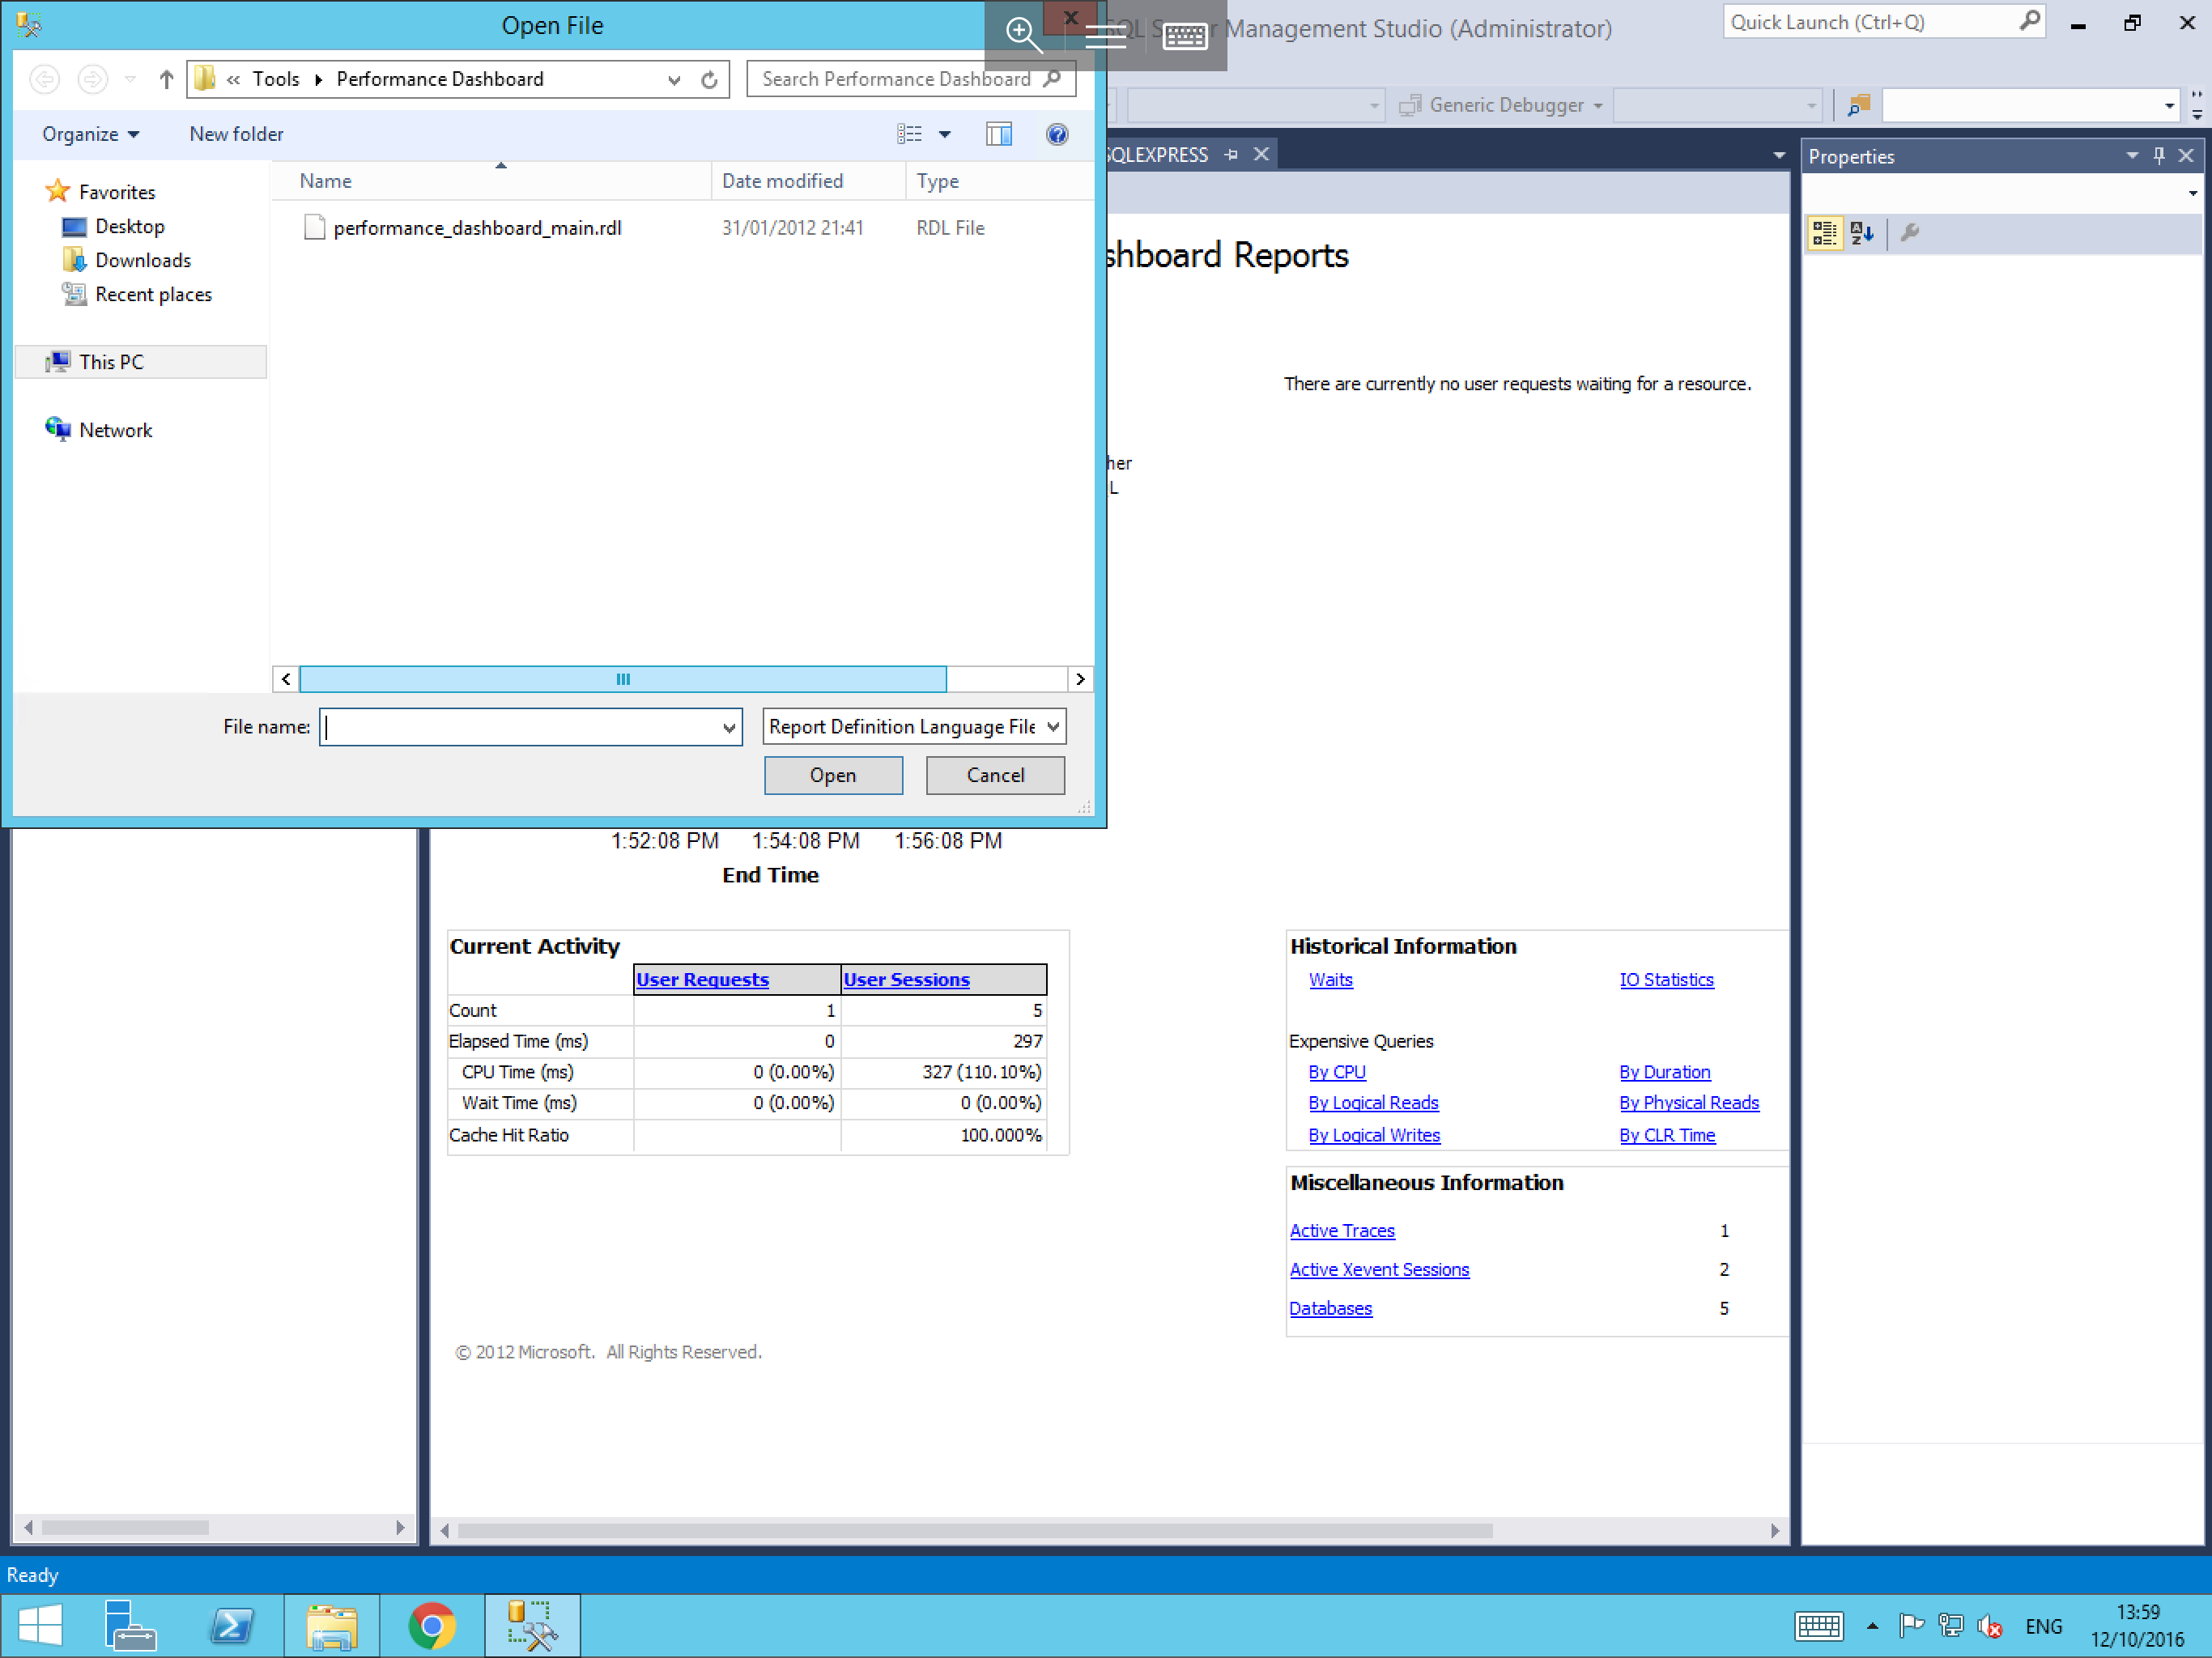Click in the File name field
Image resolution: width=2212 pixels, height=1658 pixels.
click(519, 728)
